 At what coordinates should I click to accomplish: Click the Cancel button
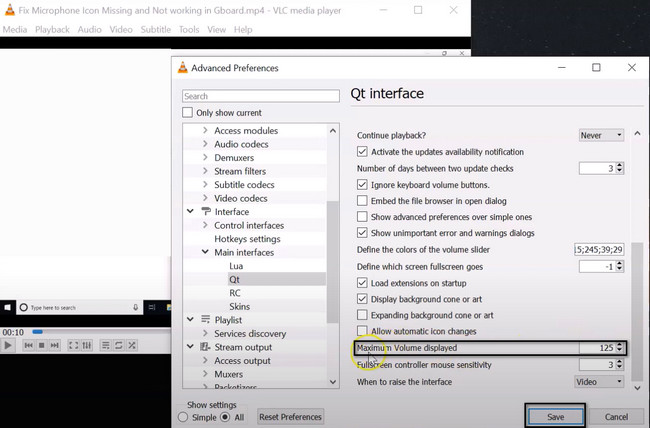point(616,416)
